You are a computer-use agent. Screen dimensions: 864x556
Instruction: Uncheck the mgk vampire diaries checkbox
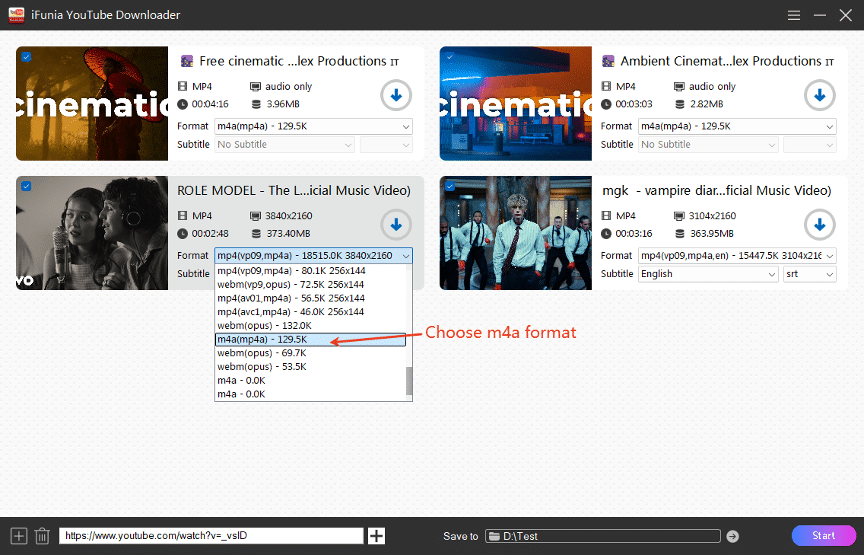pyautogui.click(x=450, y=186)
